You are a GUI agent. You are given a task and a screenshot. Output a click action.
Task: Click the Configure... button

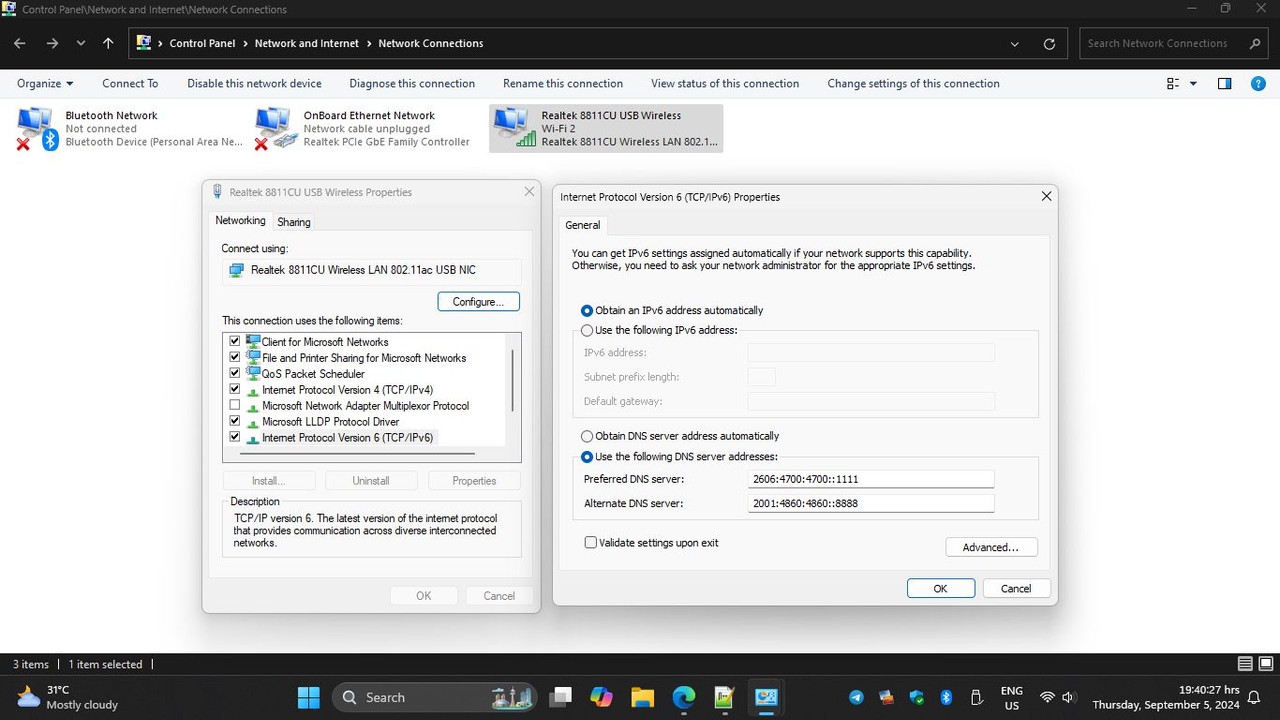[x=478, y=301]
